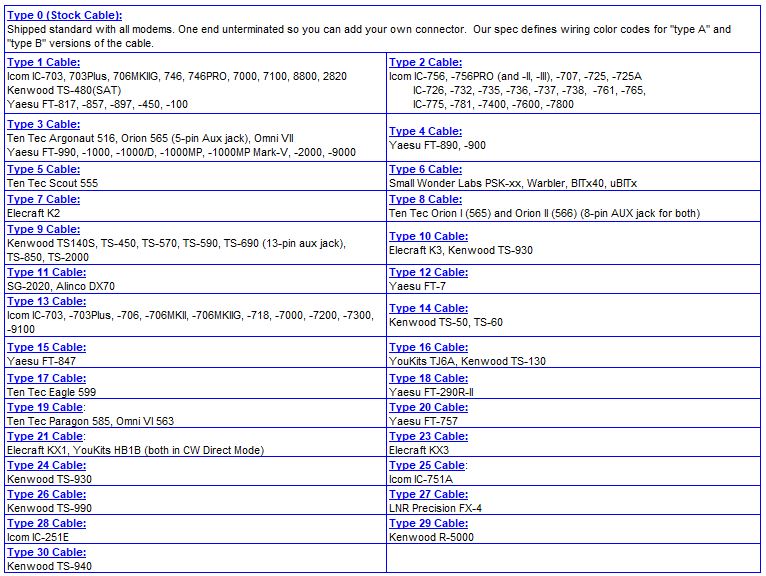Follow the Type 10 Cable link
The image size is (766, 576).
(x=429, y=236)
